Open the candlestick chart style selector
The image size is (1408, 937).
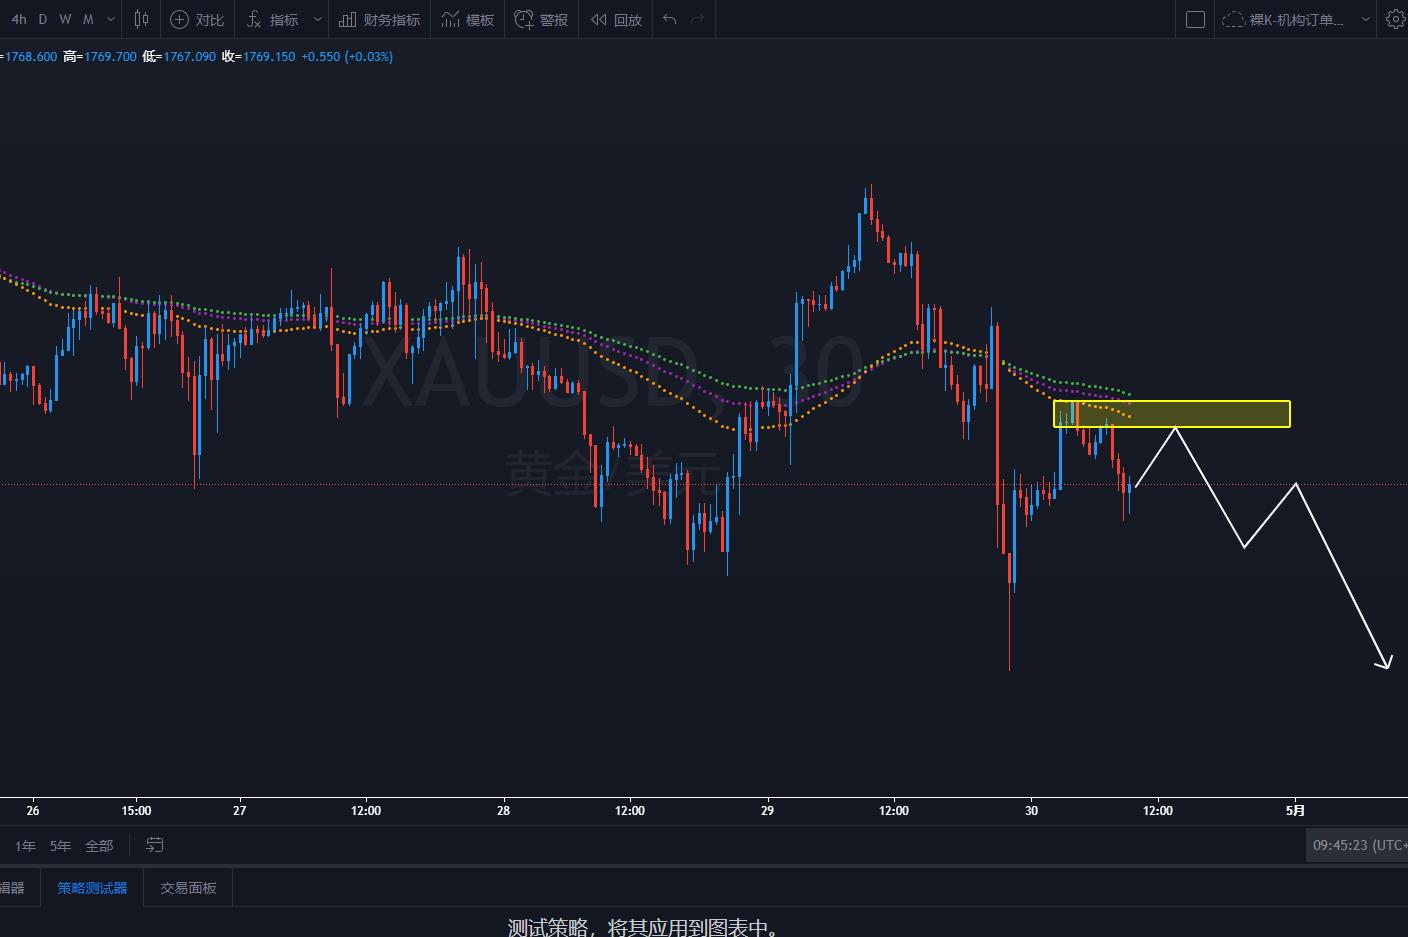click(x=141, y=19)
